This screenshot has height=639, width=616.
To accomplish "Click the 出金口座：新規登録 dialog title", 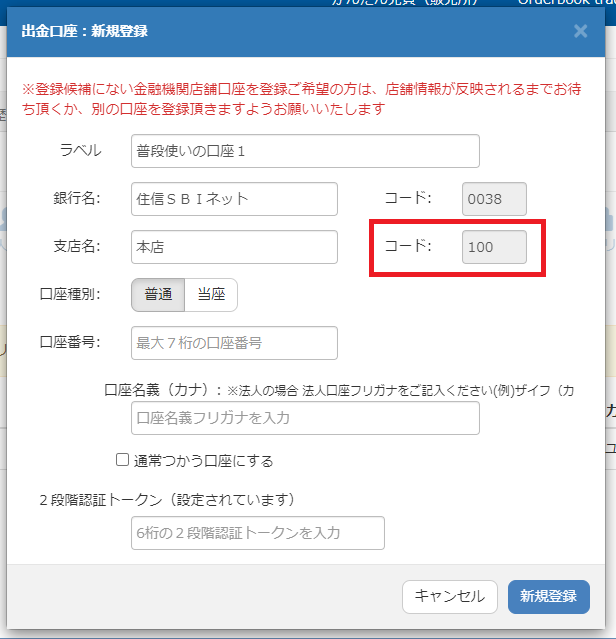I will coord(84,31).
